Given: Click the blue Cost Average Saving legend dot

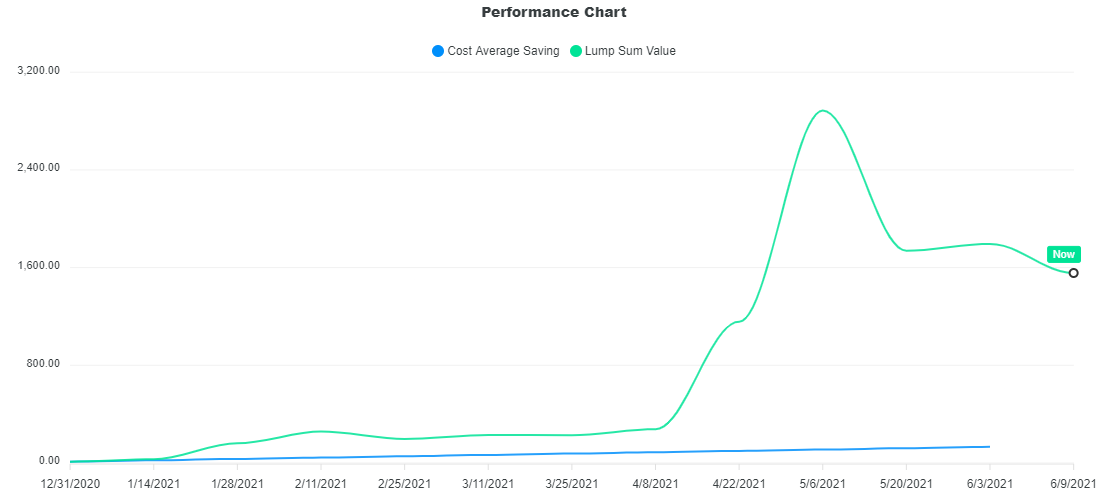Looking at the screenshot, I should pos(438,51).
